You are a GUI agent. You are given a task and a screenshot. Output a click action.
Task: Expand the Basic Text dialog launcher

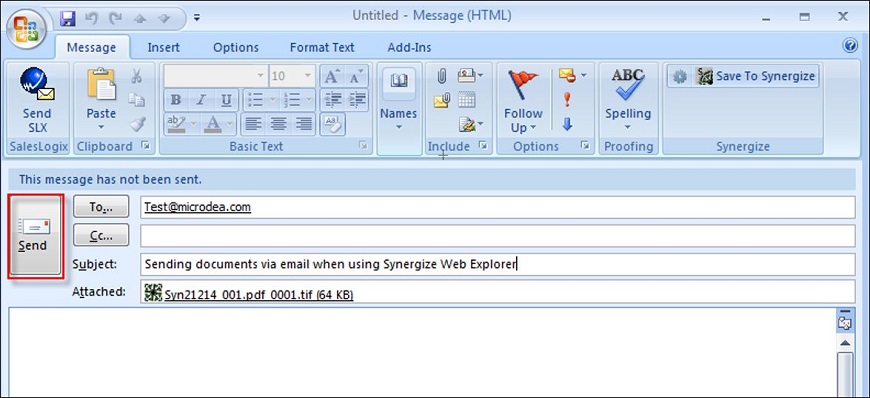(x=363, y=146)
